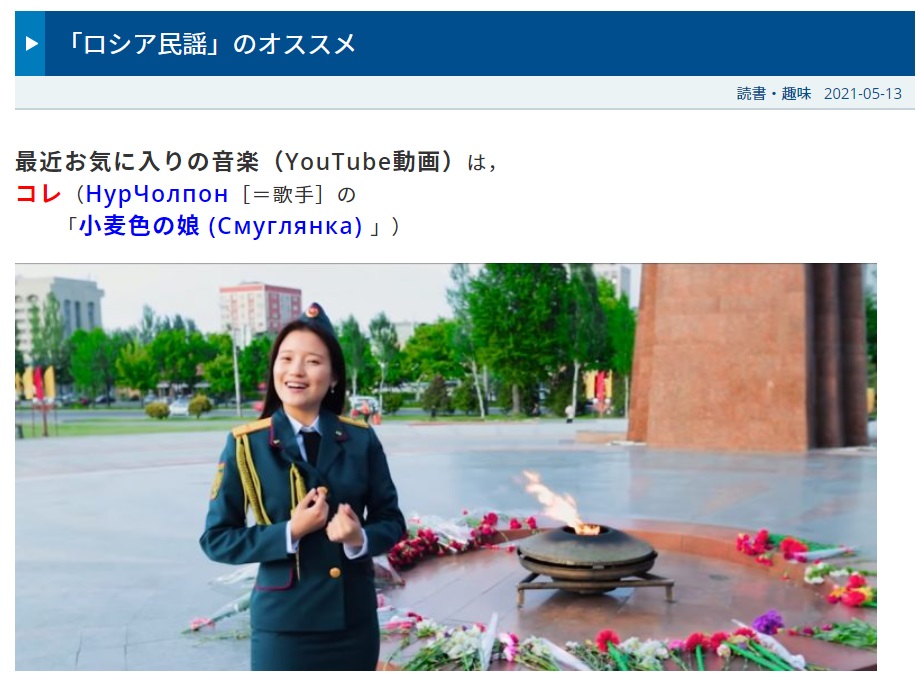This screenshot has width=921, height=679.
Task: Open the 小麦色の娘 (Смуглянка) song link
Action: (x=221, y=226)
